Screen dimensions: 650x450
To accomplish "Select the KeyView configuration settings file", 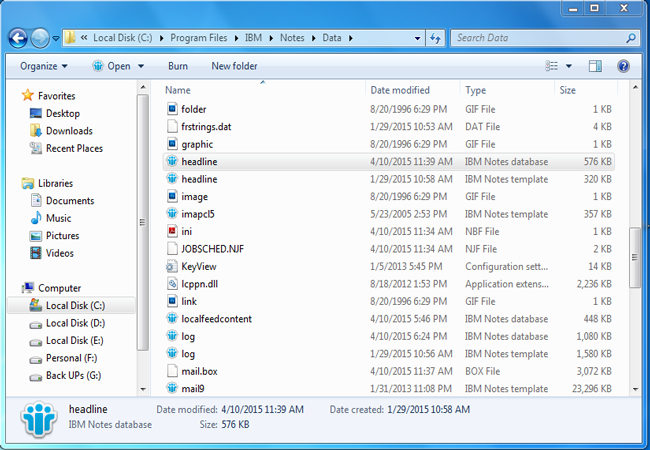I will (x=198, y=266).
